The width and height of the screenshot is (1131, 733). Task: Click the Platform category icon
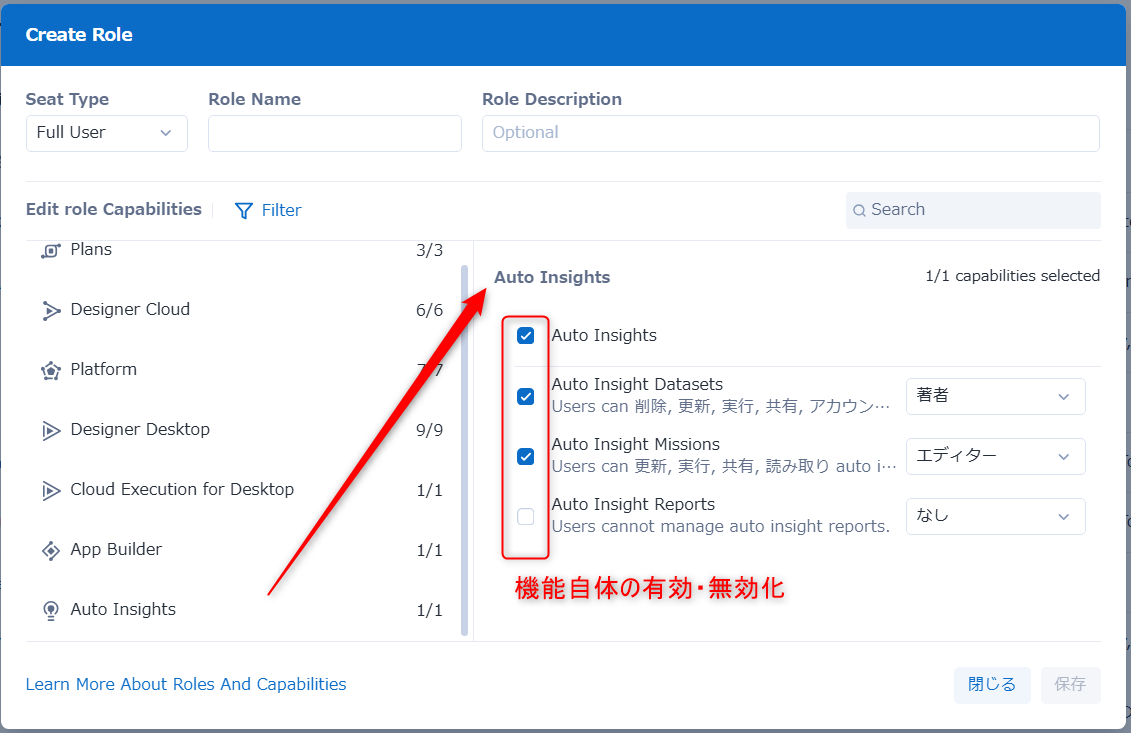pos(50,371)
